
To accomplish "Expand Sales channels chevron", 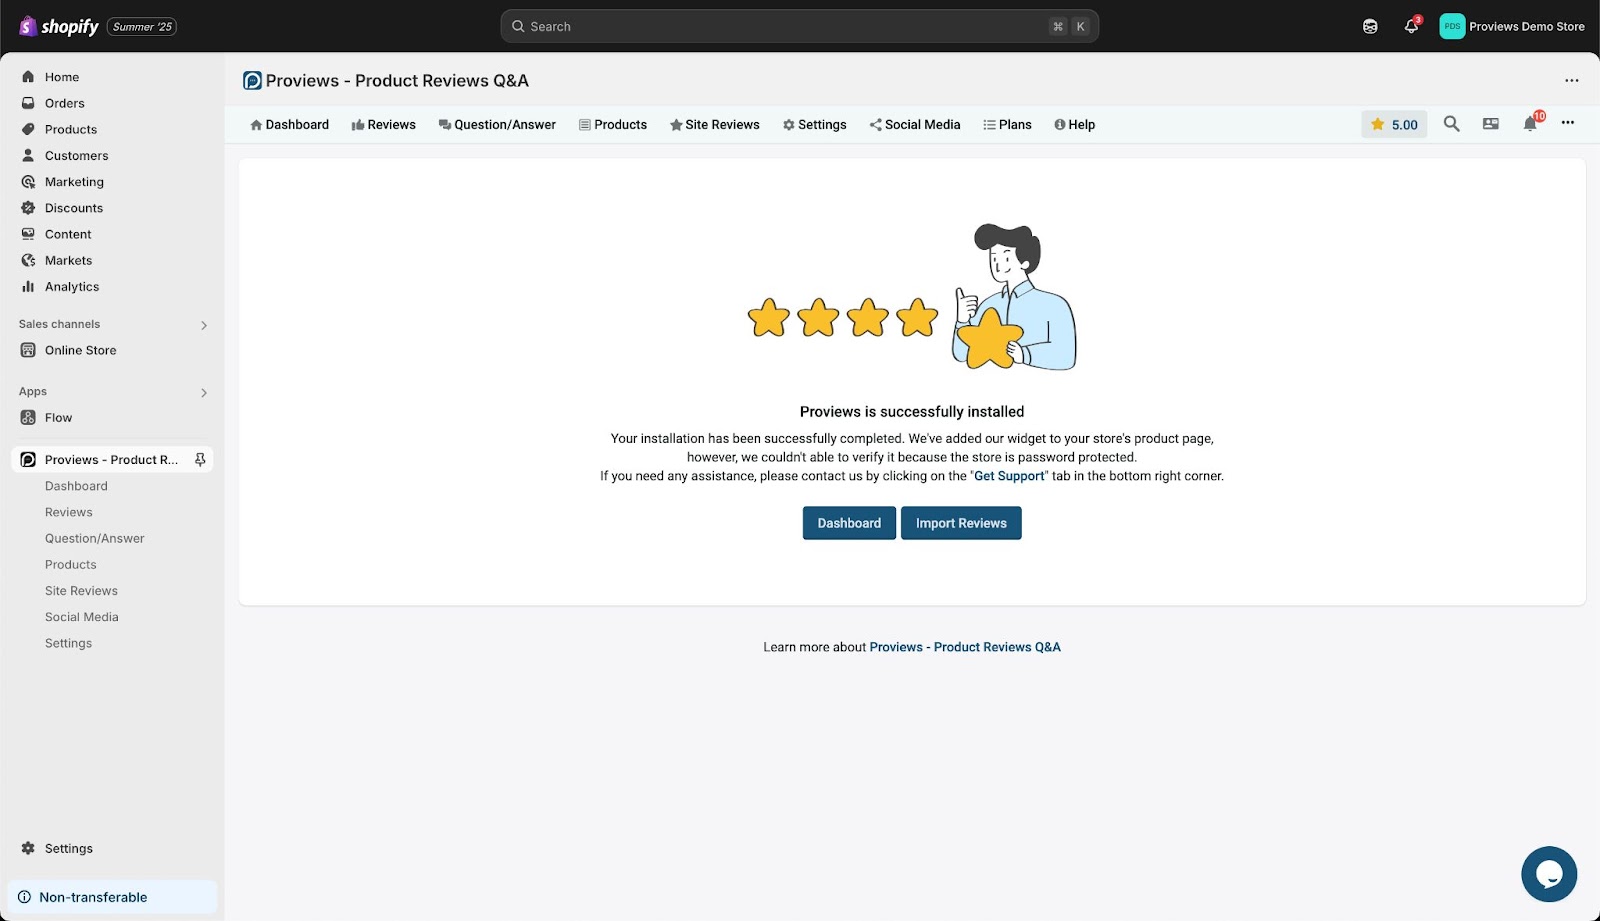I will [x=204, y=325].
